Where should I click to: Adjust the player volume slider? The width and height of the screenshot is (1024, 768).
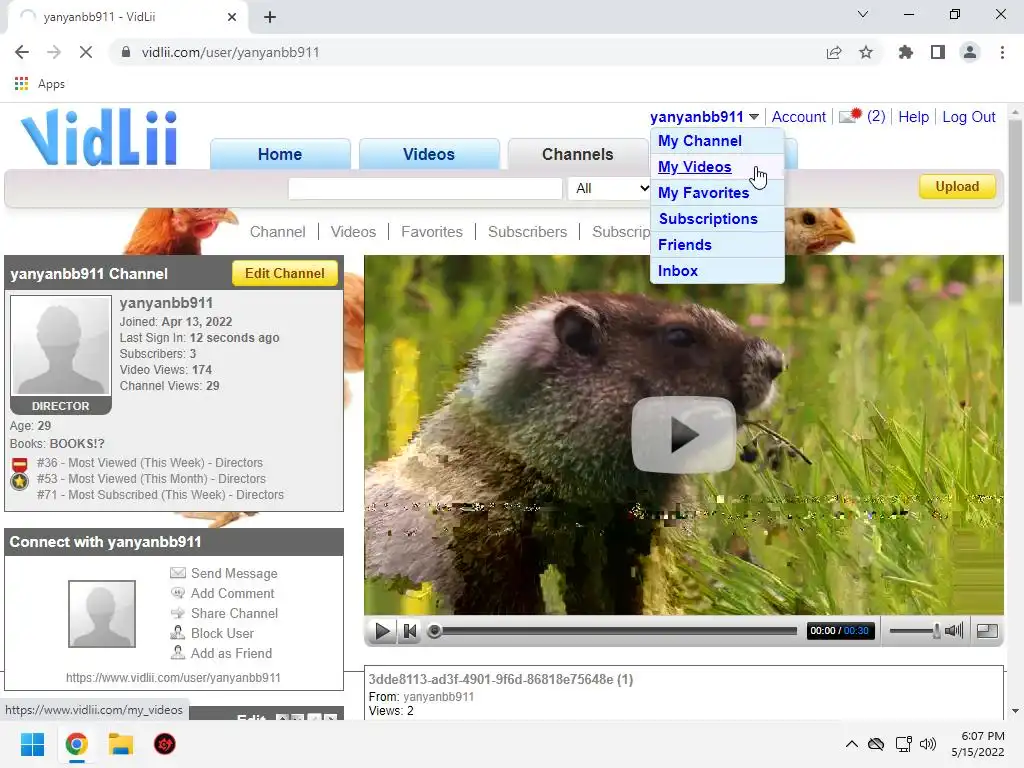[915, 631]
